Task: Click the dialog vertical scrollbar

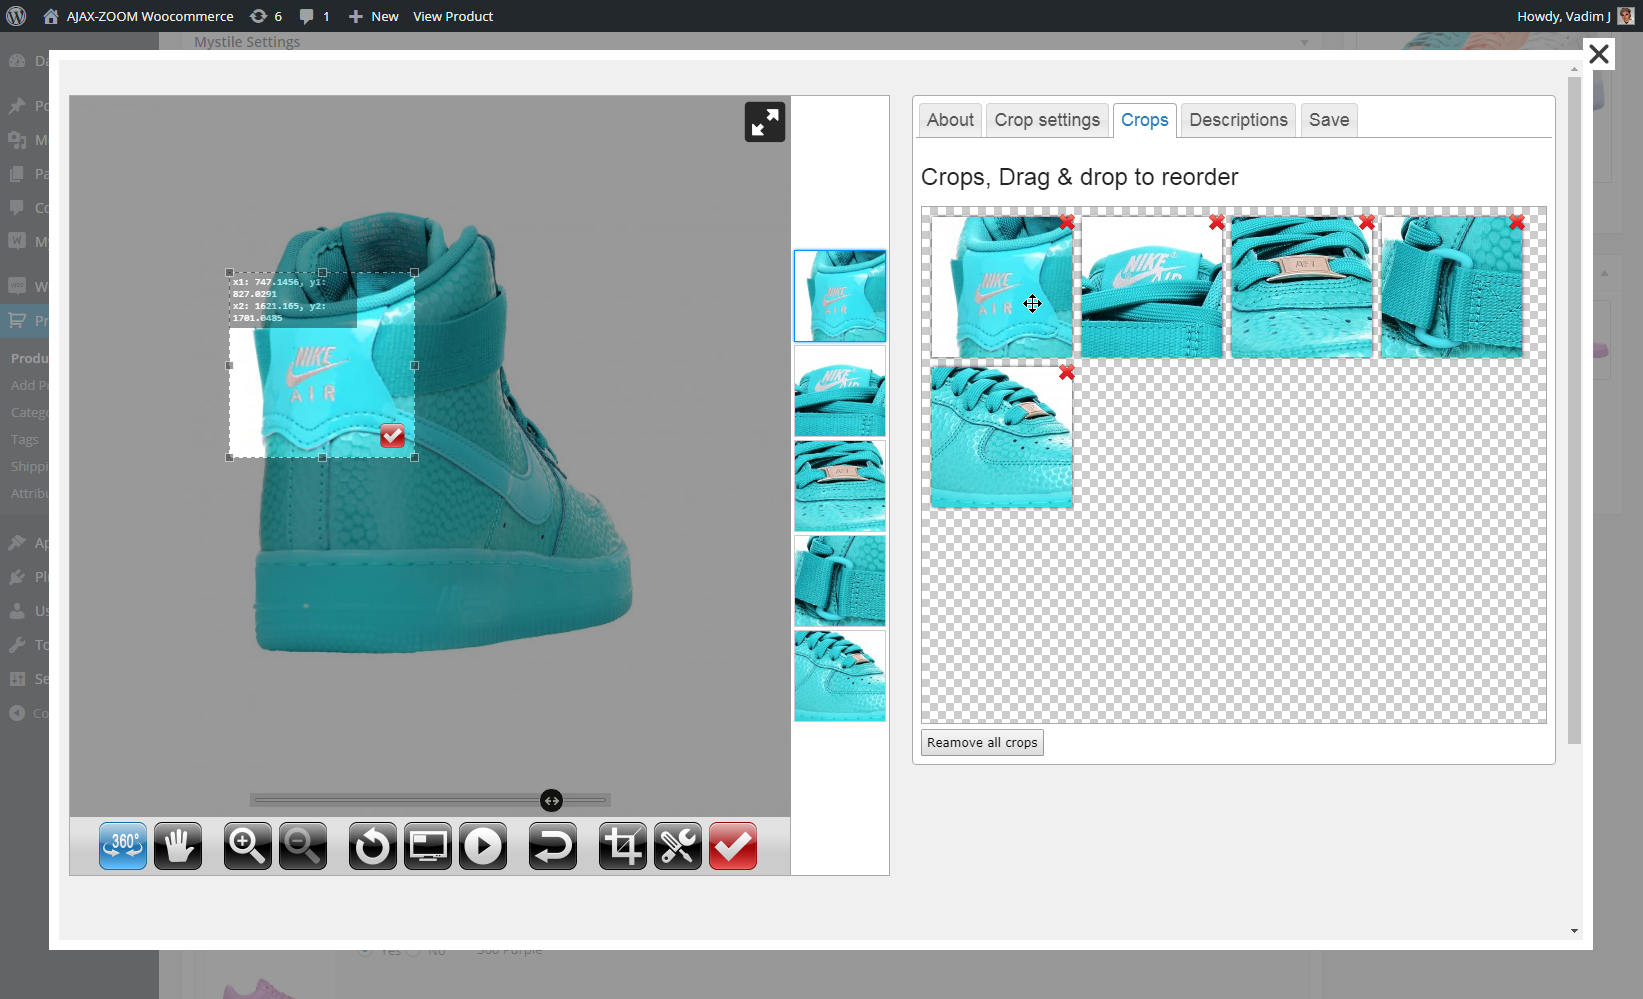Action: [1574, 410]
